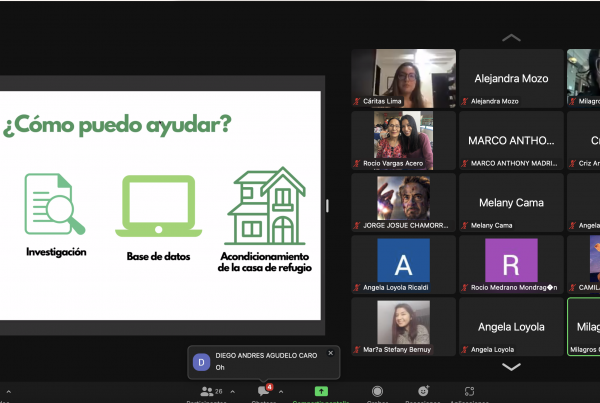Select Angela Loyola participant tile
This screenshot has height=403, width=600.
click(511, 326)
